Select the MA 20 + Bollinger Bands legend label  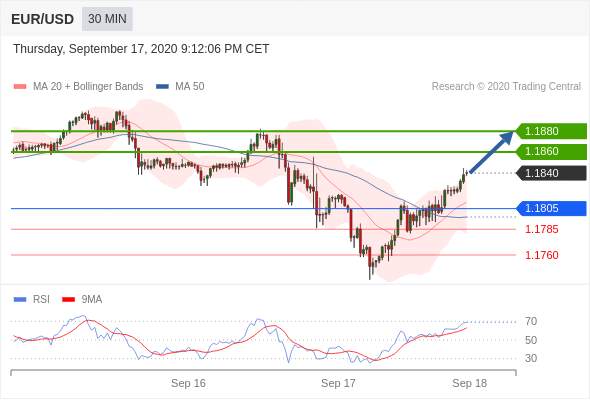point(88,87)
